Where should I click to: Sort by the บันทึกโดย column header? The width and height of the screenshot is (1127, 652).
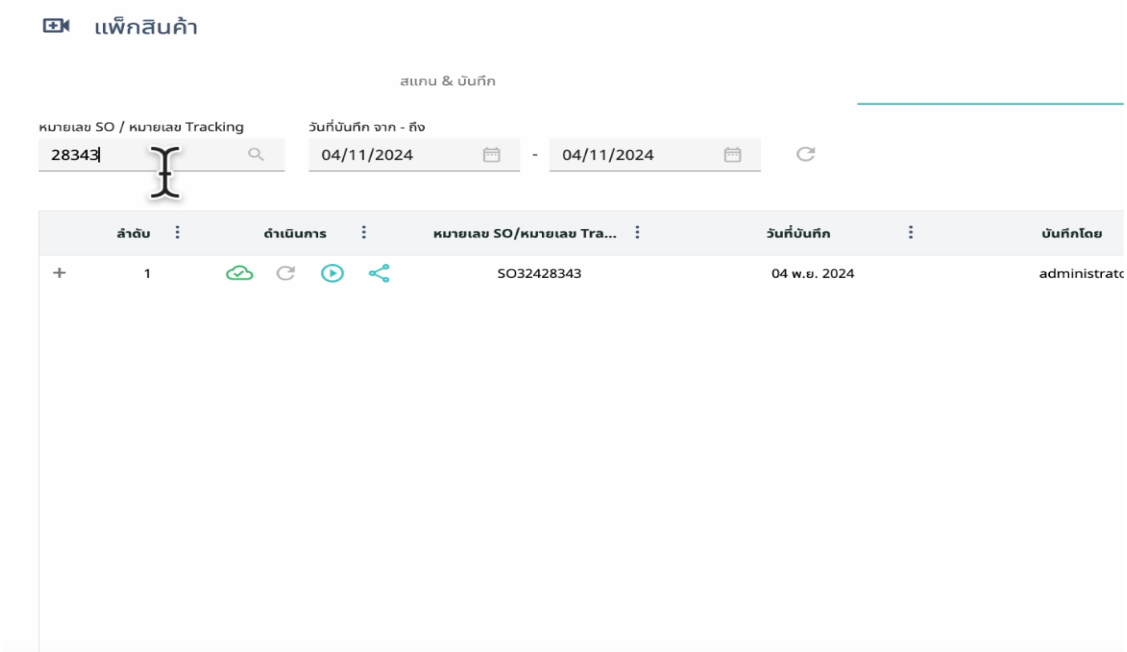click(1071, 234)
